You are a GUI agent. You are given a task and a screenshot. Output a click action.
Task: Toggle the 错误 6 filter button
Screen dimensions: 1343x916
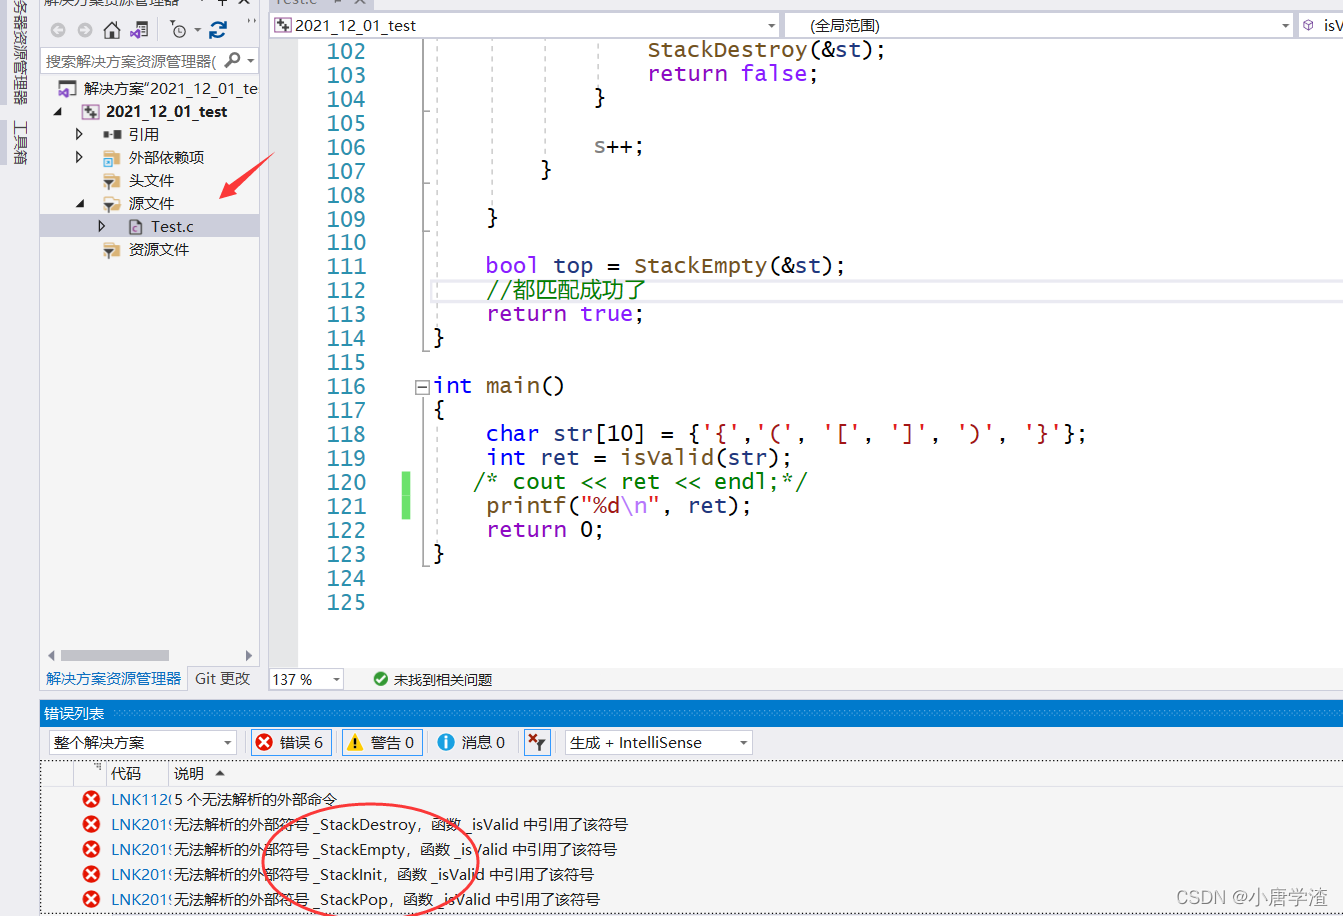pyautogui.click(x=292, y=742)
